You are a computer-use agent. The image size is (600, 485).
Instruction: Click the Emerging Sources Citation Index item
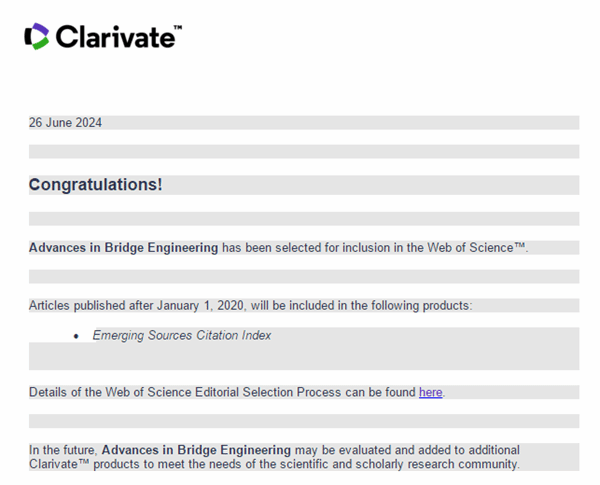coord(182,335)
